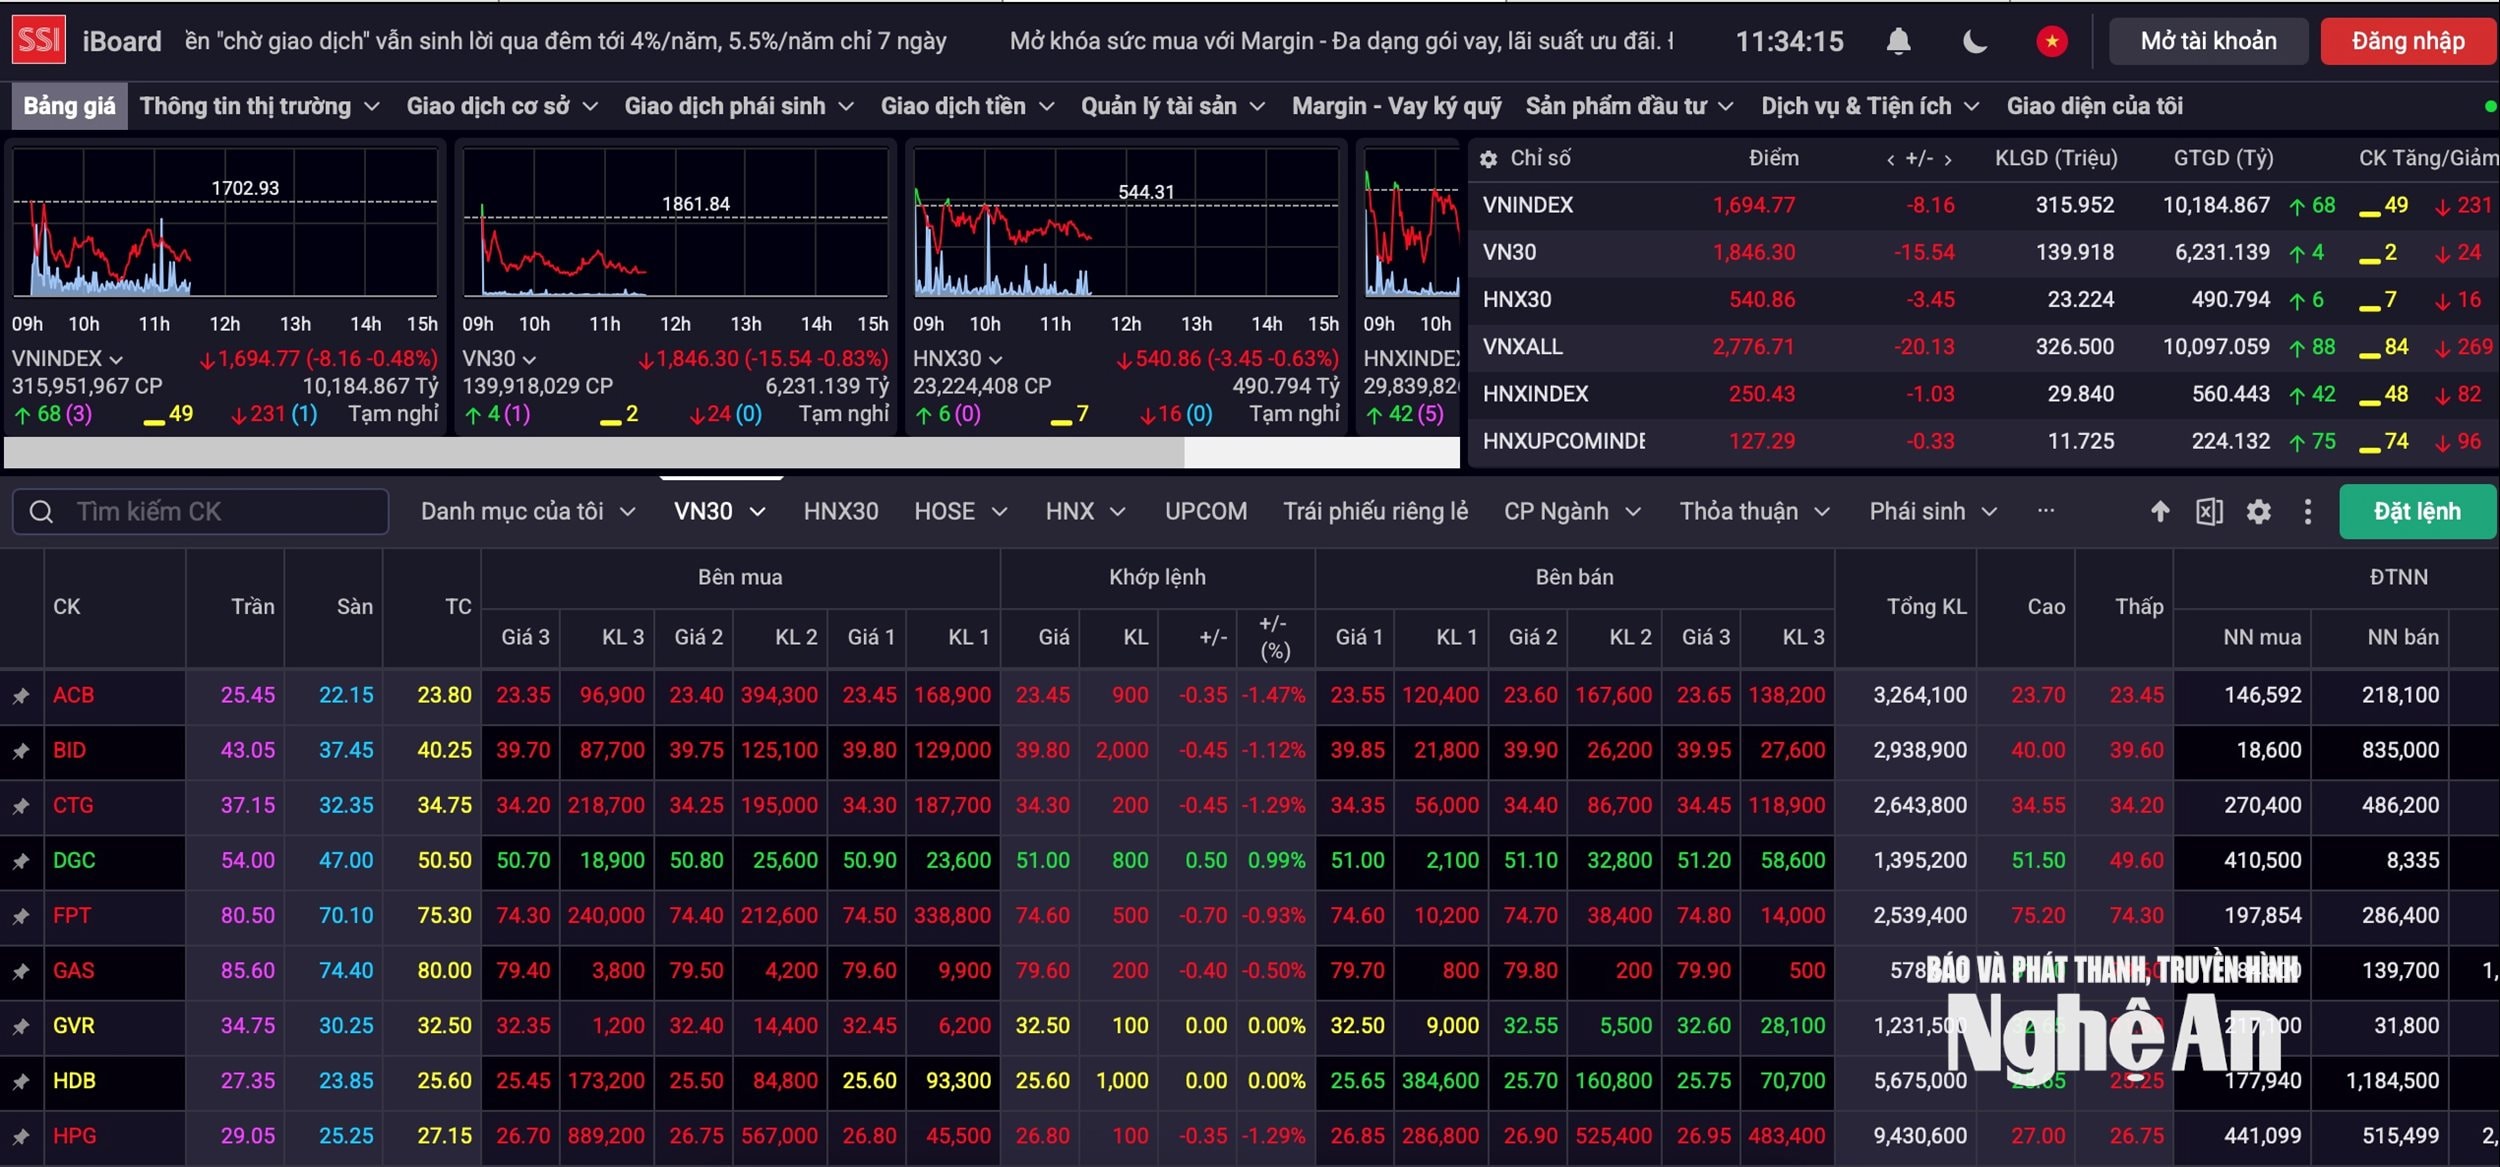
Task: Toggle dark mode moon icon
Action: tap(1975, 41)
